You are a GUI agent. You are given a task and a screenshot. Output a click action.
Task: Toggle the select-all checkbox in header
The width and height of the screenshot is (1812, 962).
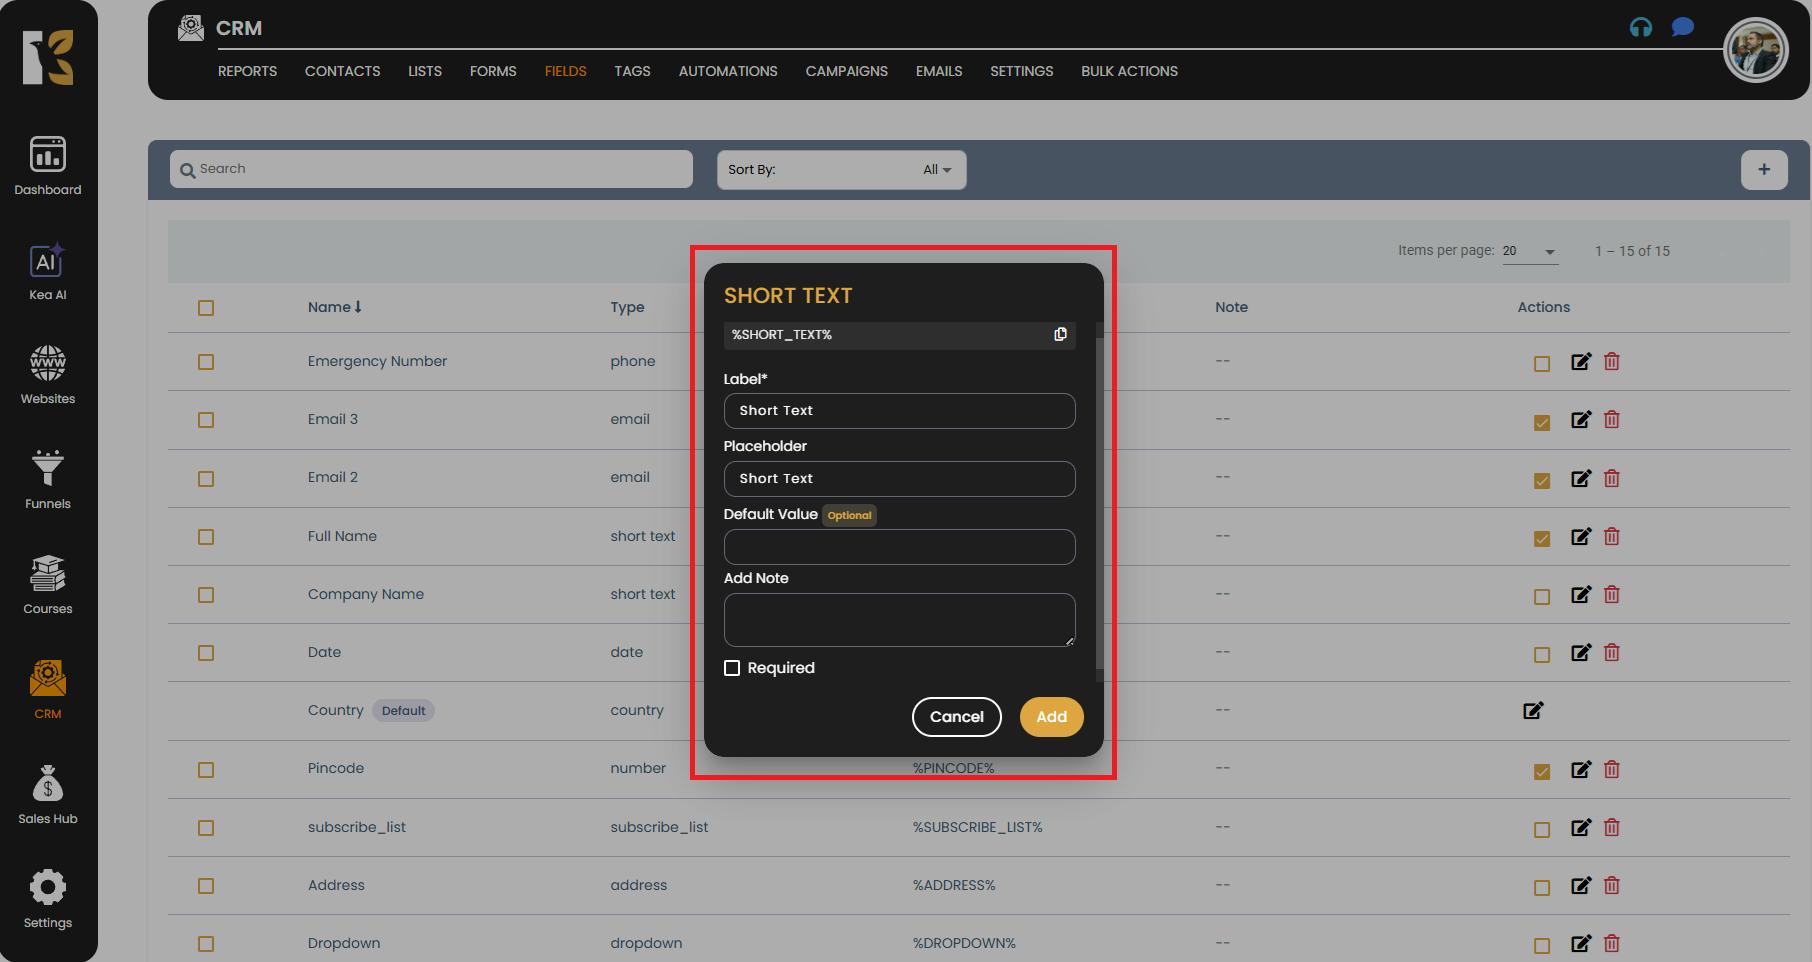point(206,308)
